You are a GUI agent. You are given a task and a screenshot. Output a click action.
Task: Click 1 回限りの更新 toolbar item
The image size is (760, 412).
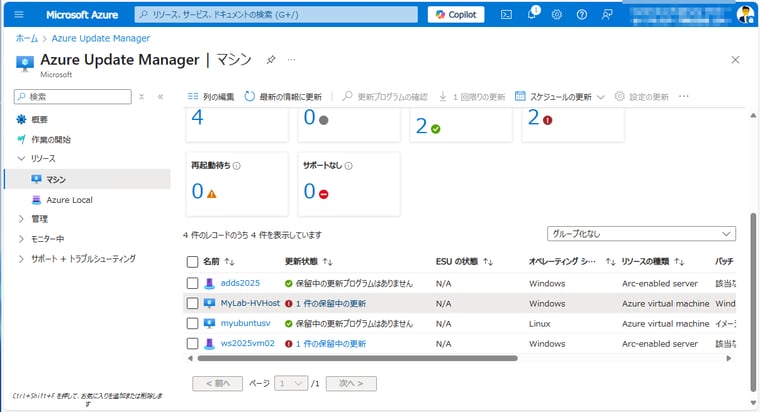[473, 96]
